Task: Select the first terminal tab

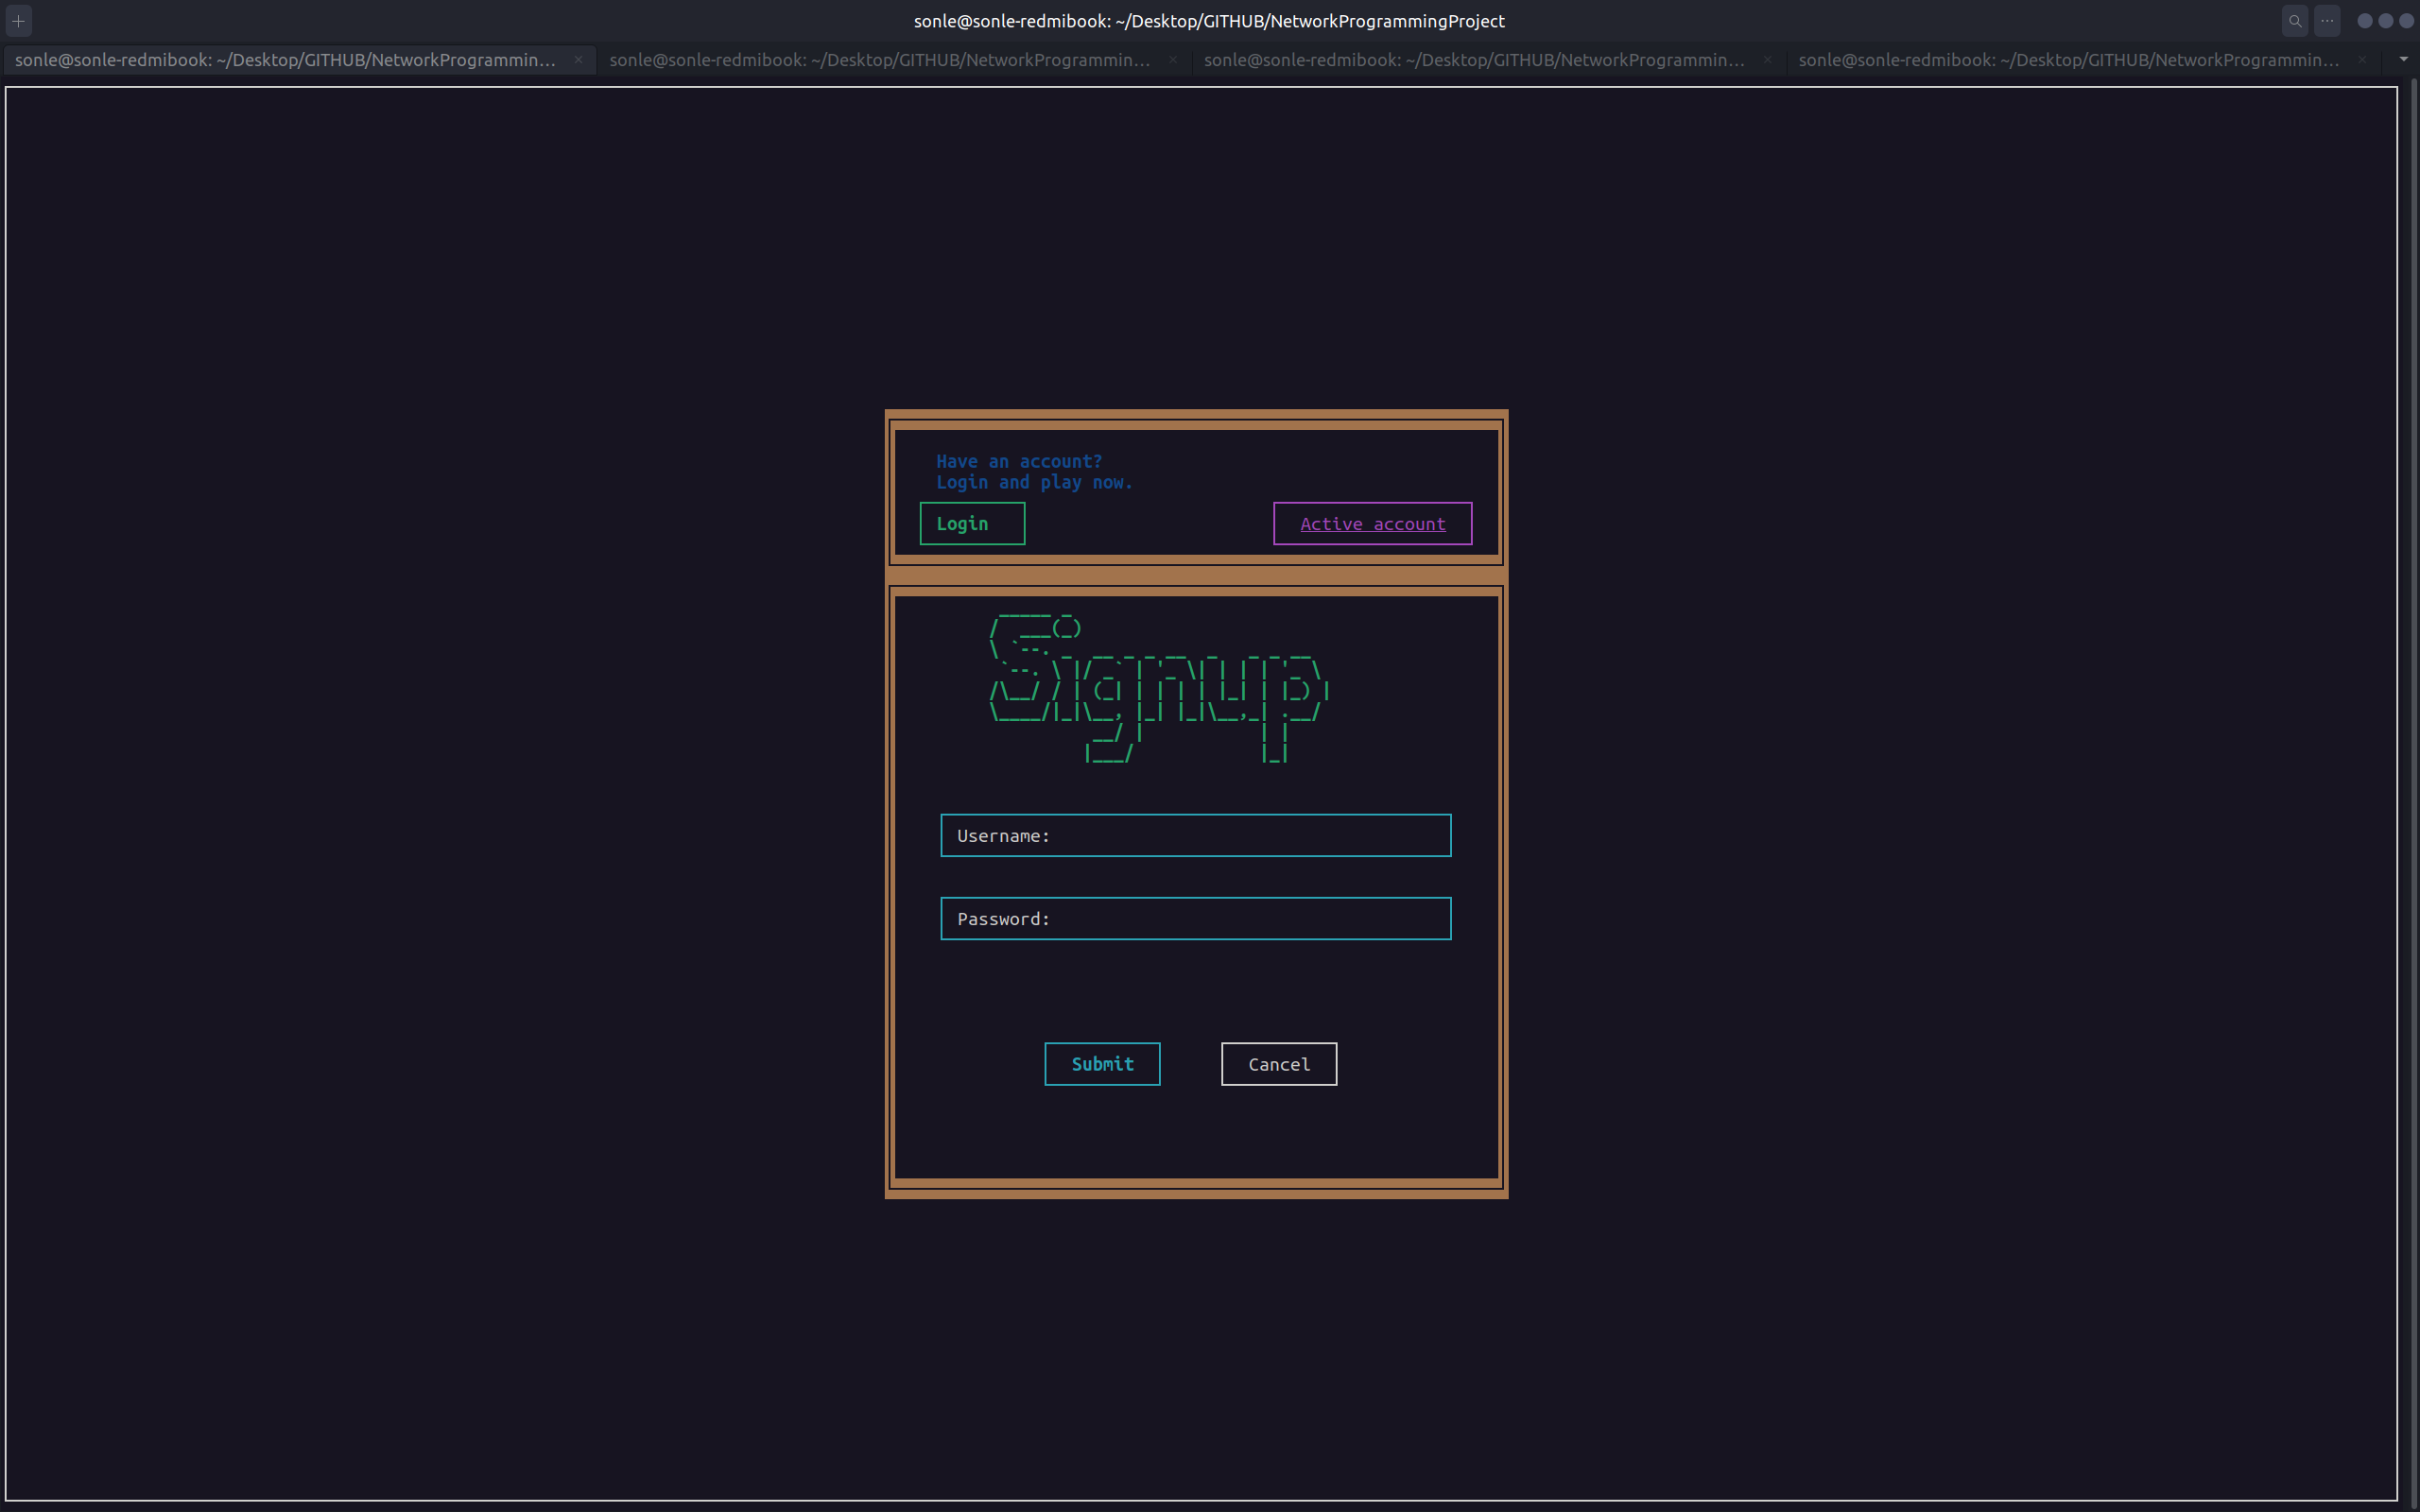Action: point(285,60)
